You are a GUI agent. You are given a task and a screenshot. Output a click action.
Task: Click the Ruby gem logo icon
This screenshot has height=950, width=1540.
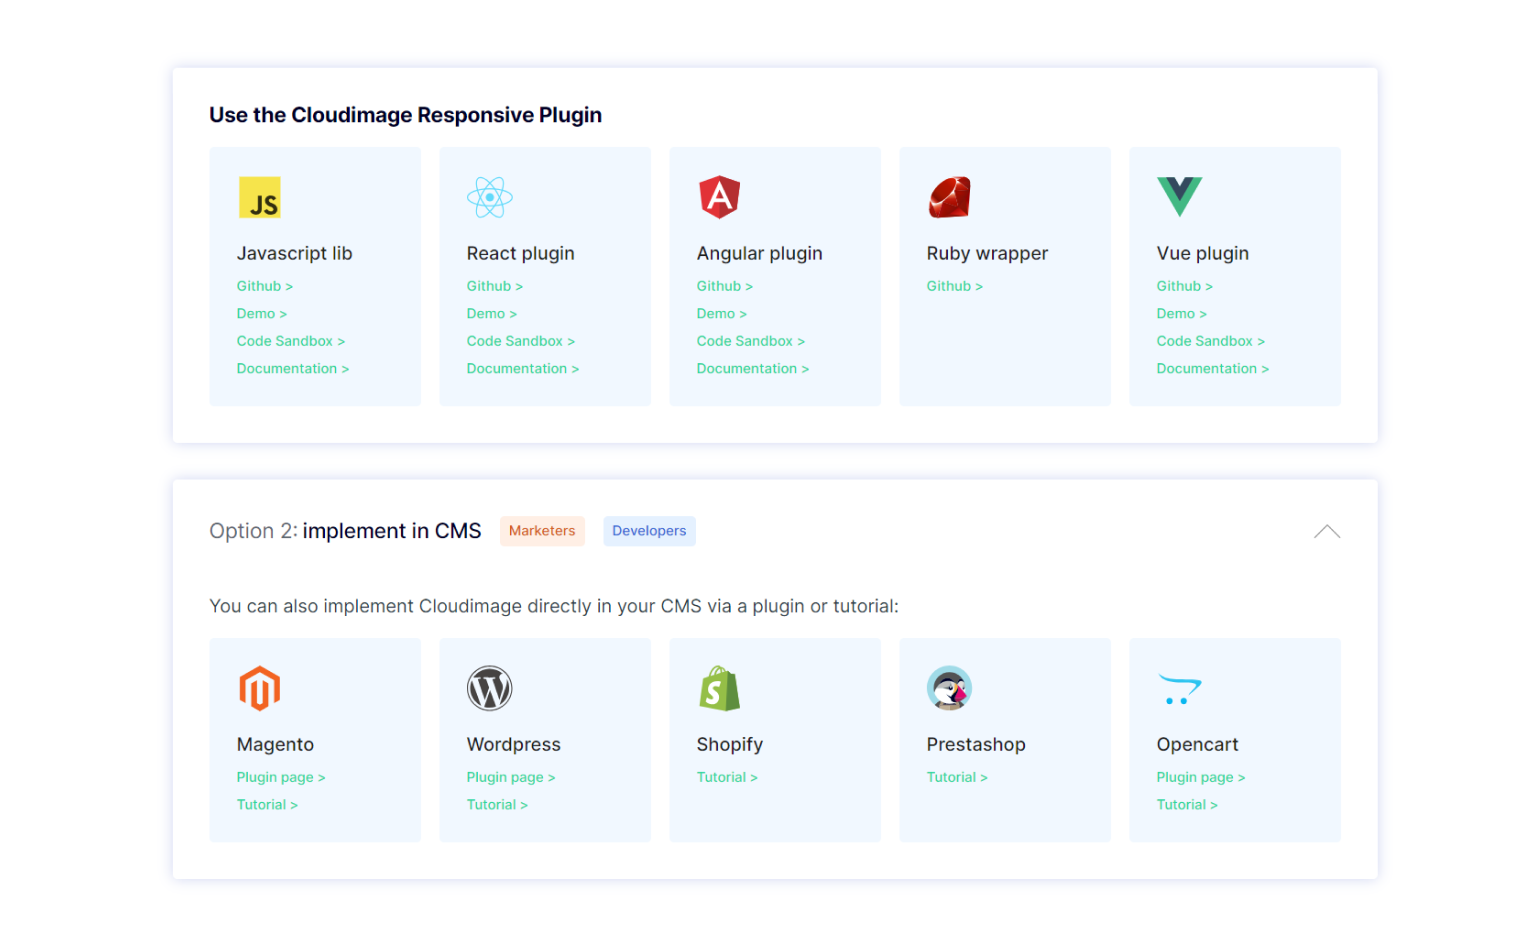pyautogui.click(x=950, y=197)
